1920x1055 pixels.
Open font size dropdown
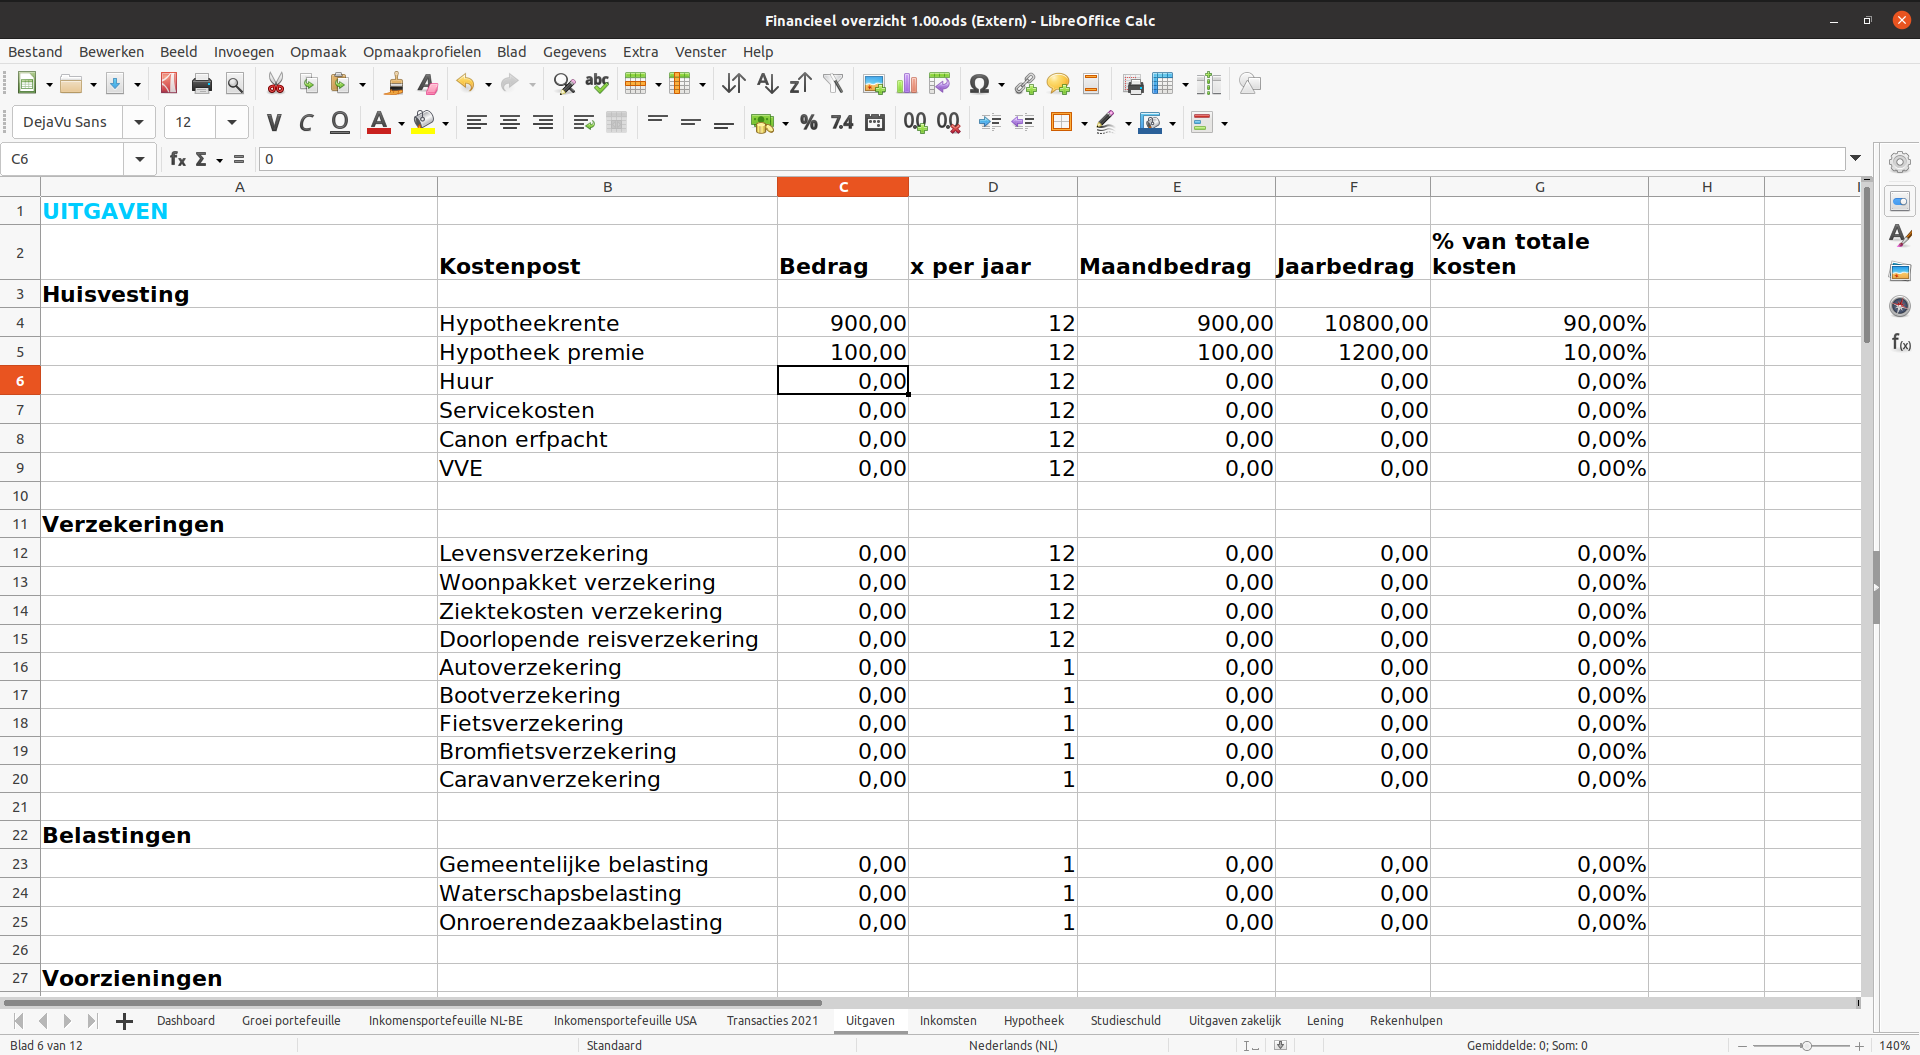232,122
